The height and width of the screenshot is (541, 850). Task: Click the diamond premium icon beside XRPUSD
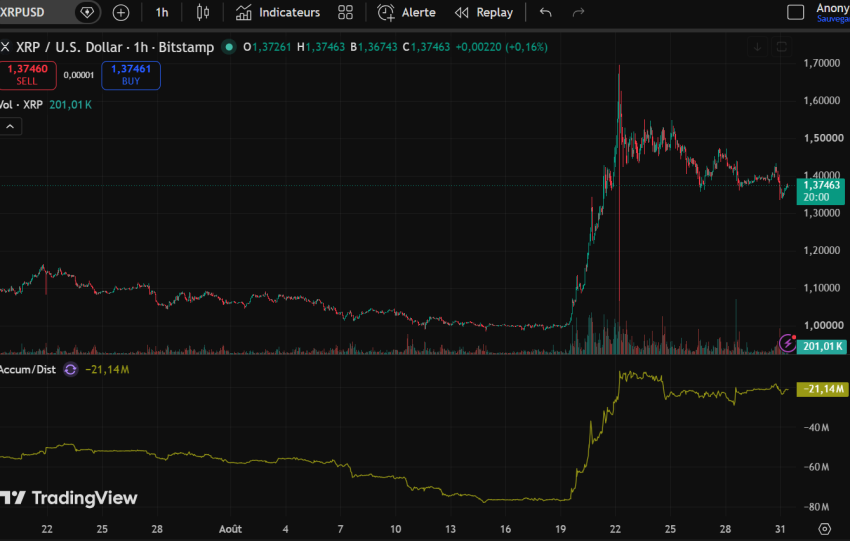[x=87, y=12]
